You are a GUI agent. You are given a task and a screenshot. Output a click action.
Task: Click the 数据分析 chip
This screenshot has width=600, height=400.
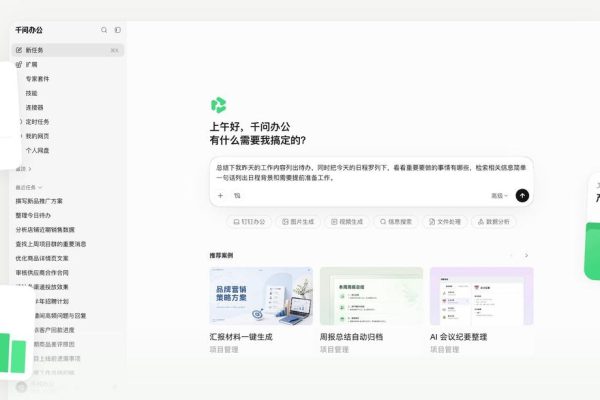[x=494, y=222]
